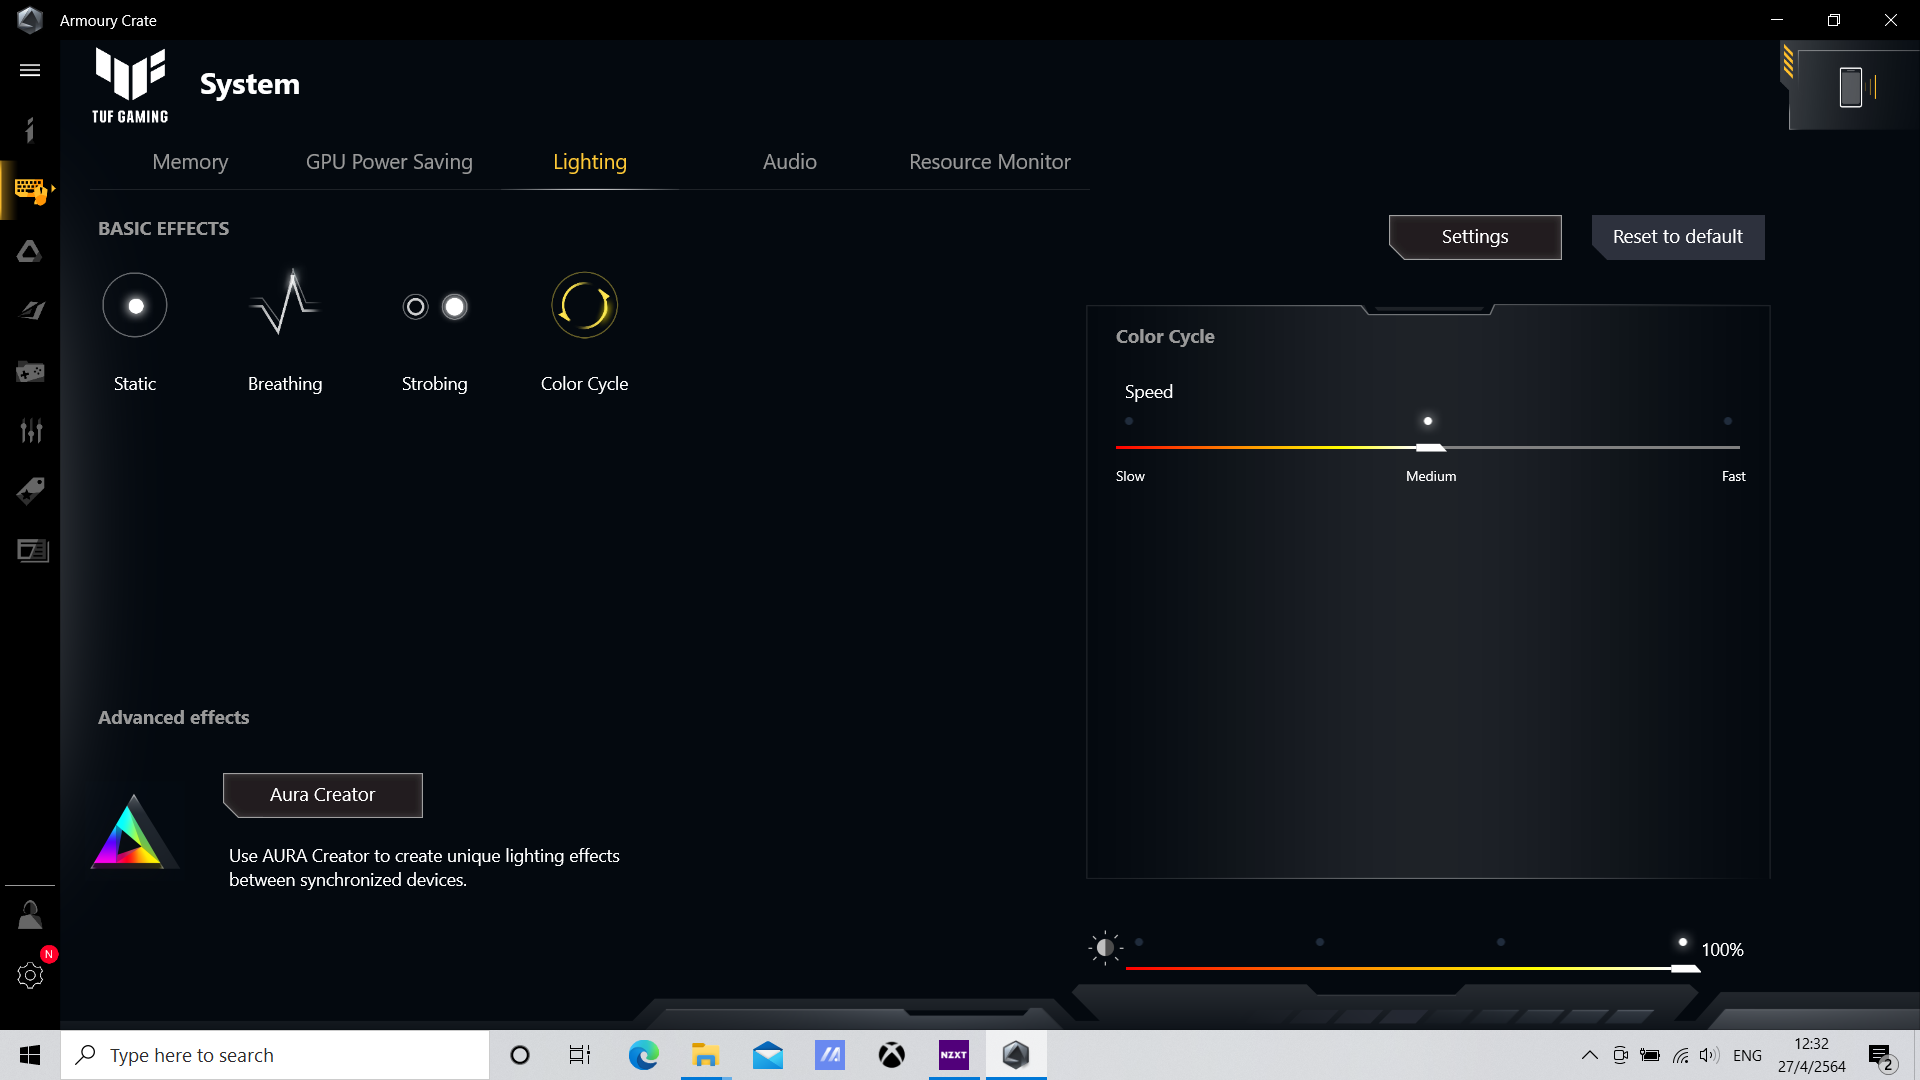The width and height of the screenshot is (1920, 1080).
Task: Select the Strobing lighting effect
Action: point(435,306)
